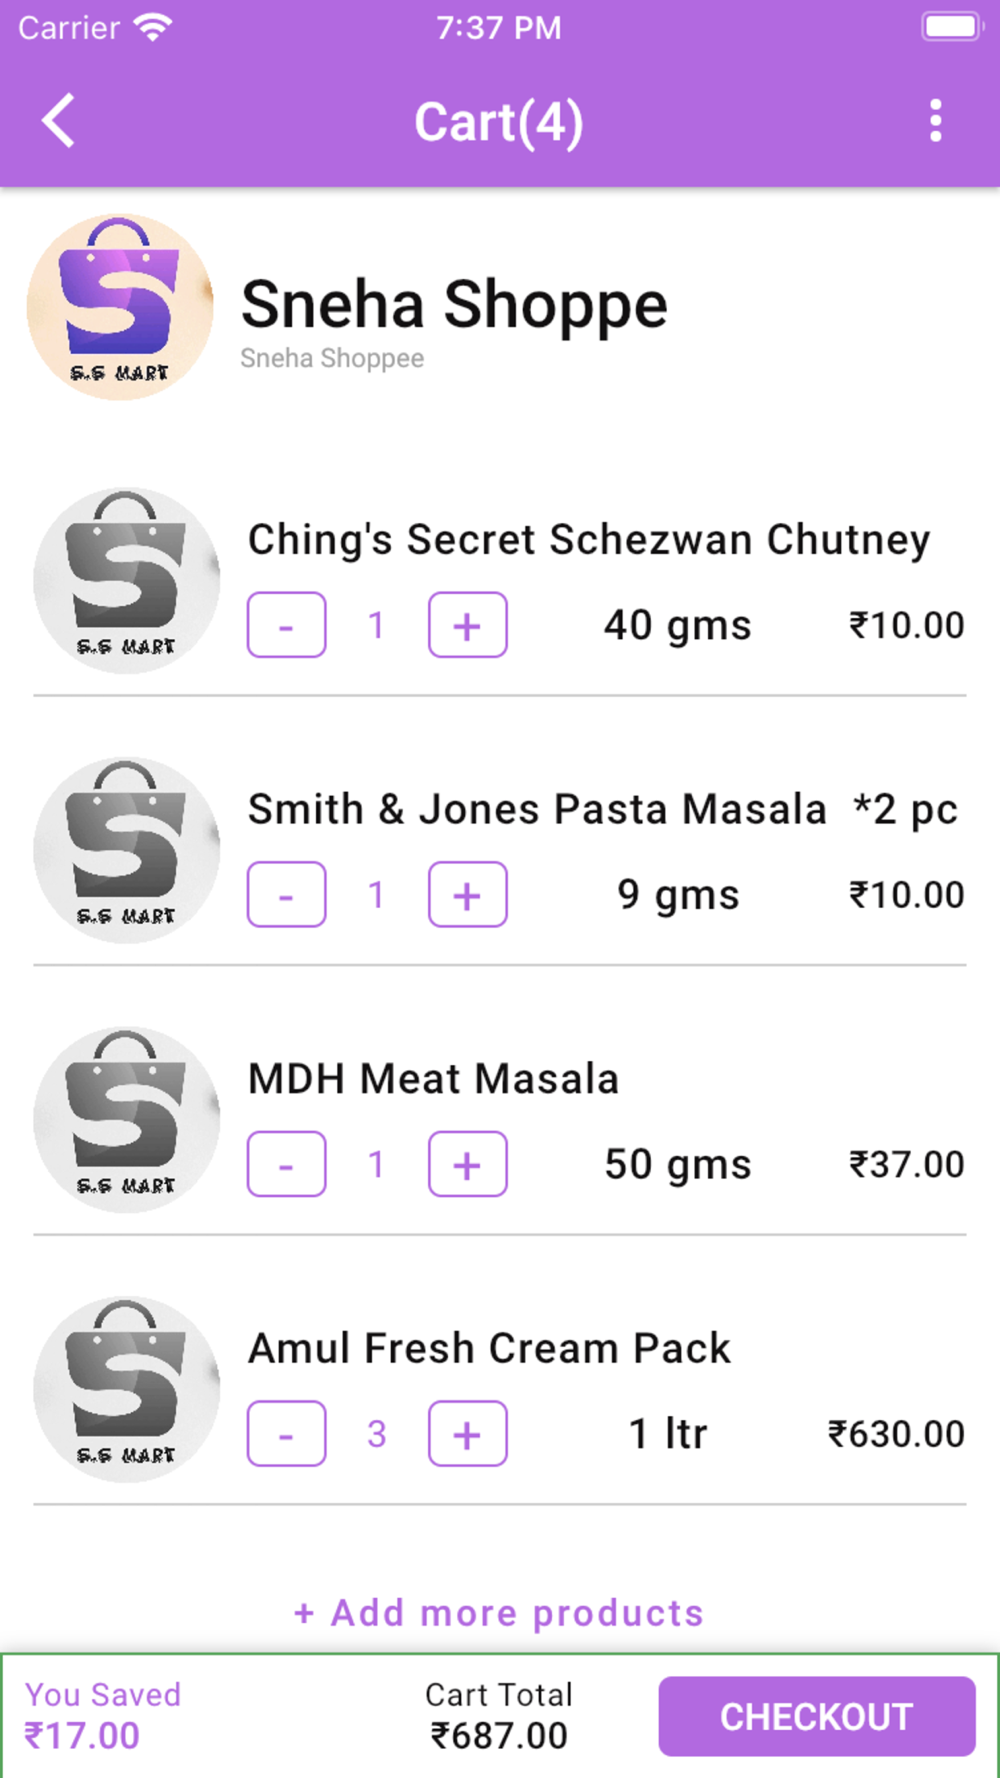Tap MDH Meat Masala product image
This screenshot has width=1000, height=1778.
tap(126, 1120)
